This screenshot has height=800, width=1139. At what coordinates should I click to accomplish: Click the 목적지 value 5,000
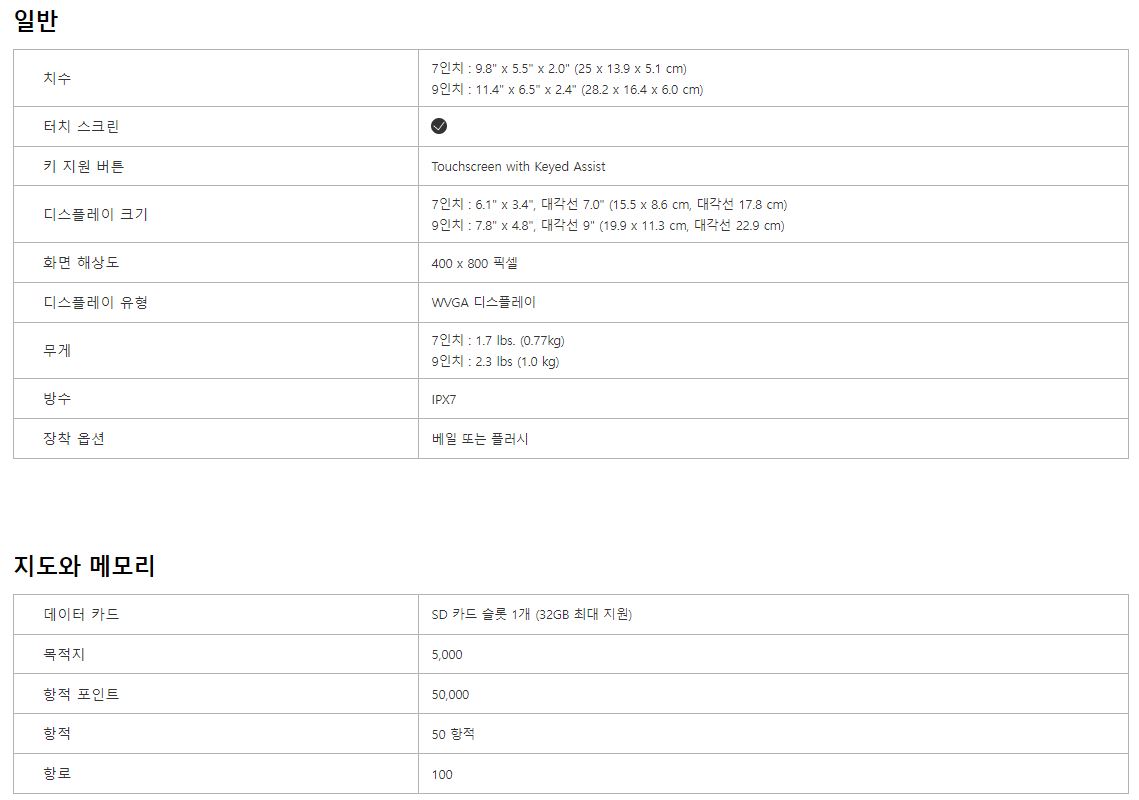pyautogui.click(x=447, y=654)
